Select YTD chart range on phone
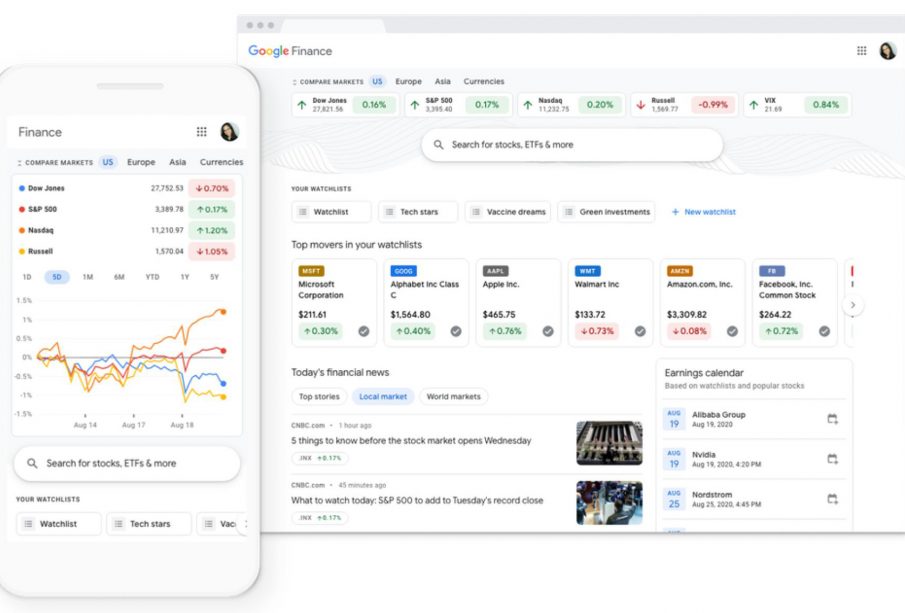The width and height of the screenshot is (905, 613). [152, 277]
